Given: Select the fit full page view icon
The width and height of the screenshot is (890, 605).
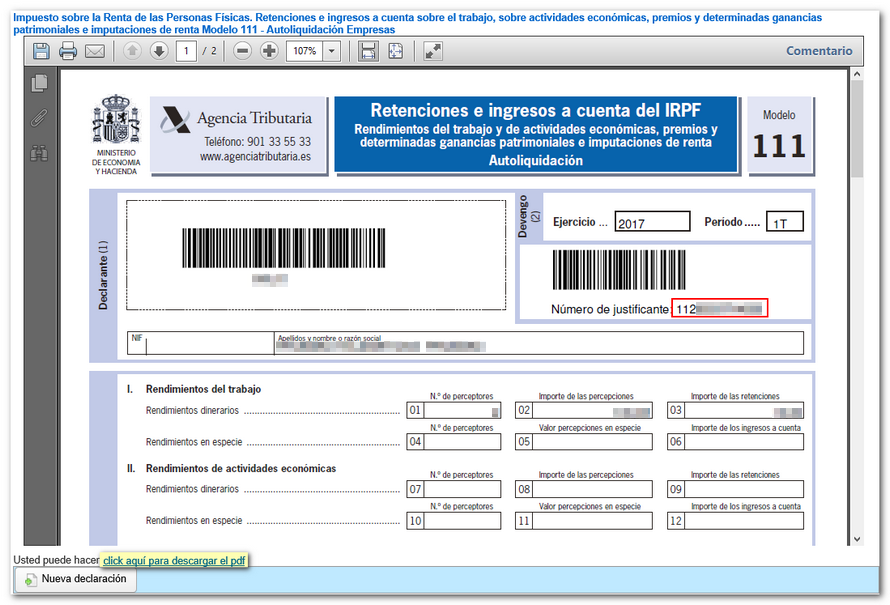Looking at the screenshot, I should click(x=394, y=51).
